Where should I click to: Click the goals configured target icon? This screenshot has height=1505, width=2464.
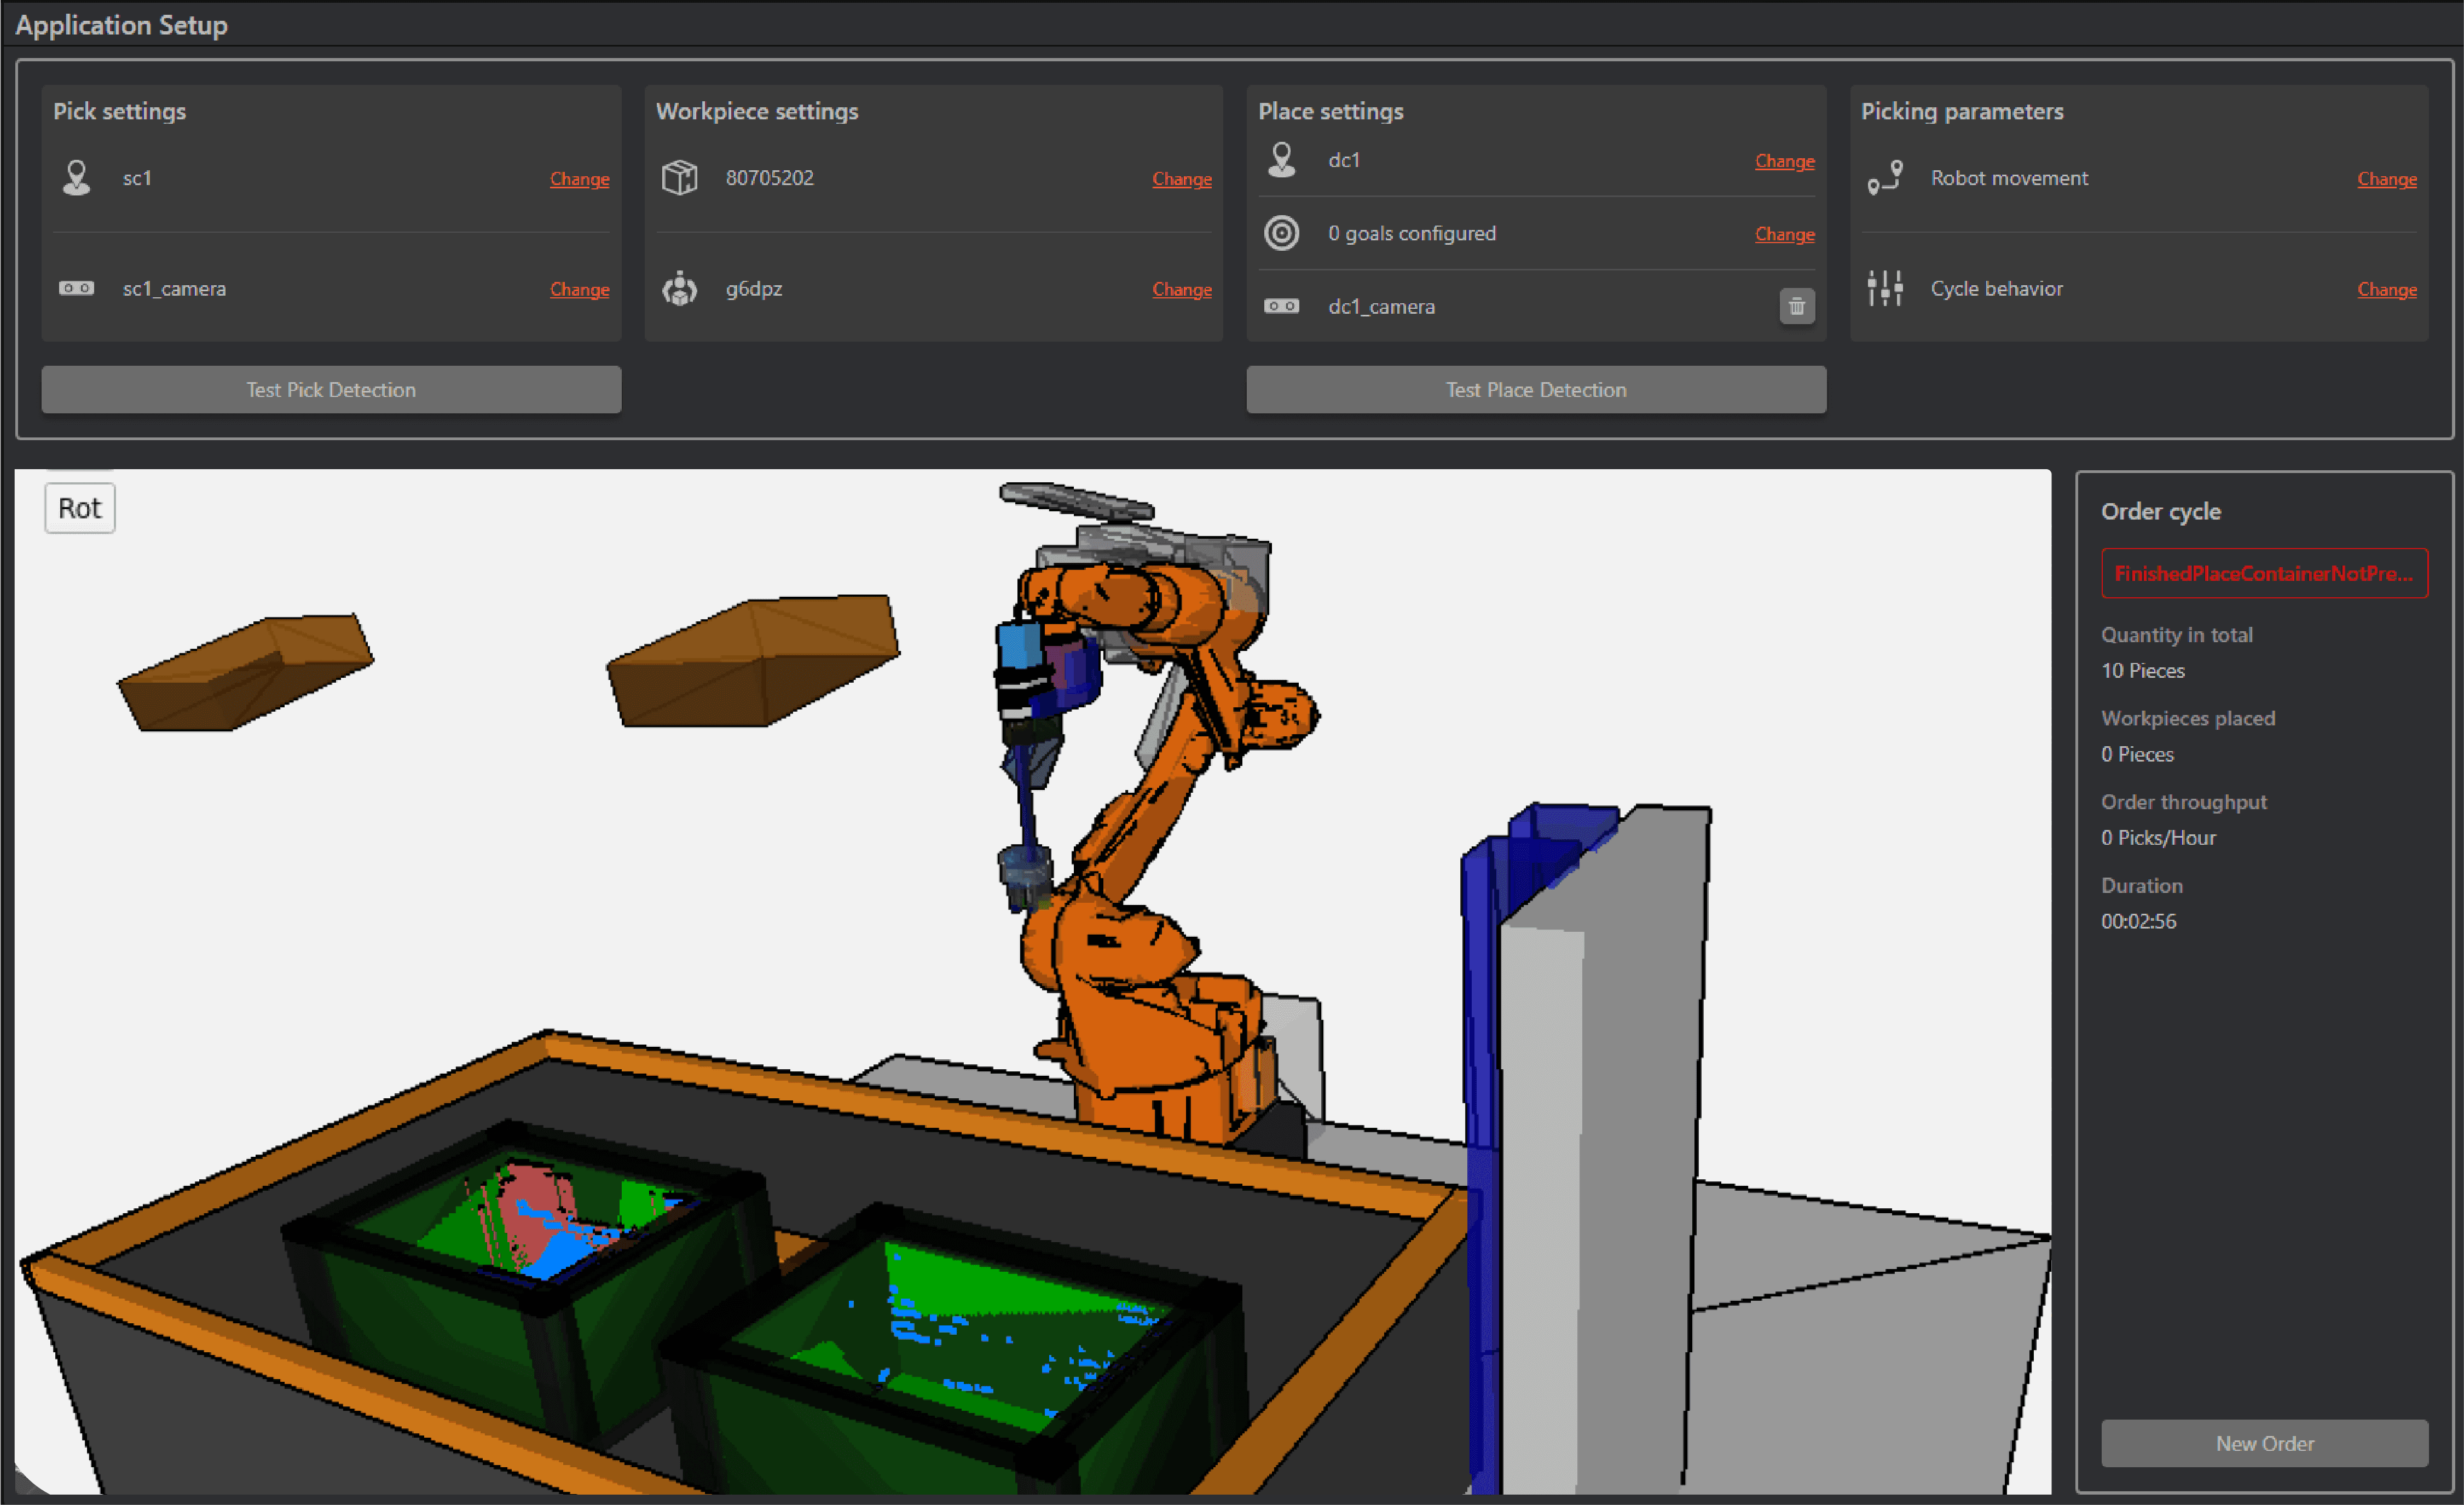(1281, 233)
